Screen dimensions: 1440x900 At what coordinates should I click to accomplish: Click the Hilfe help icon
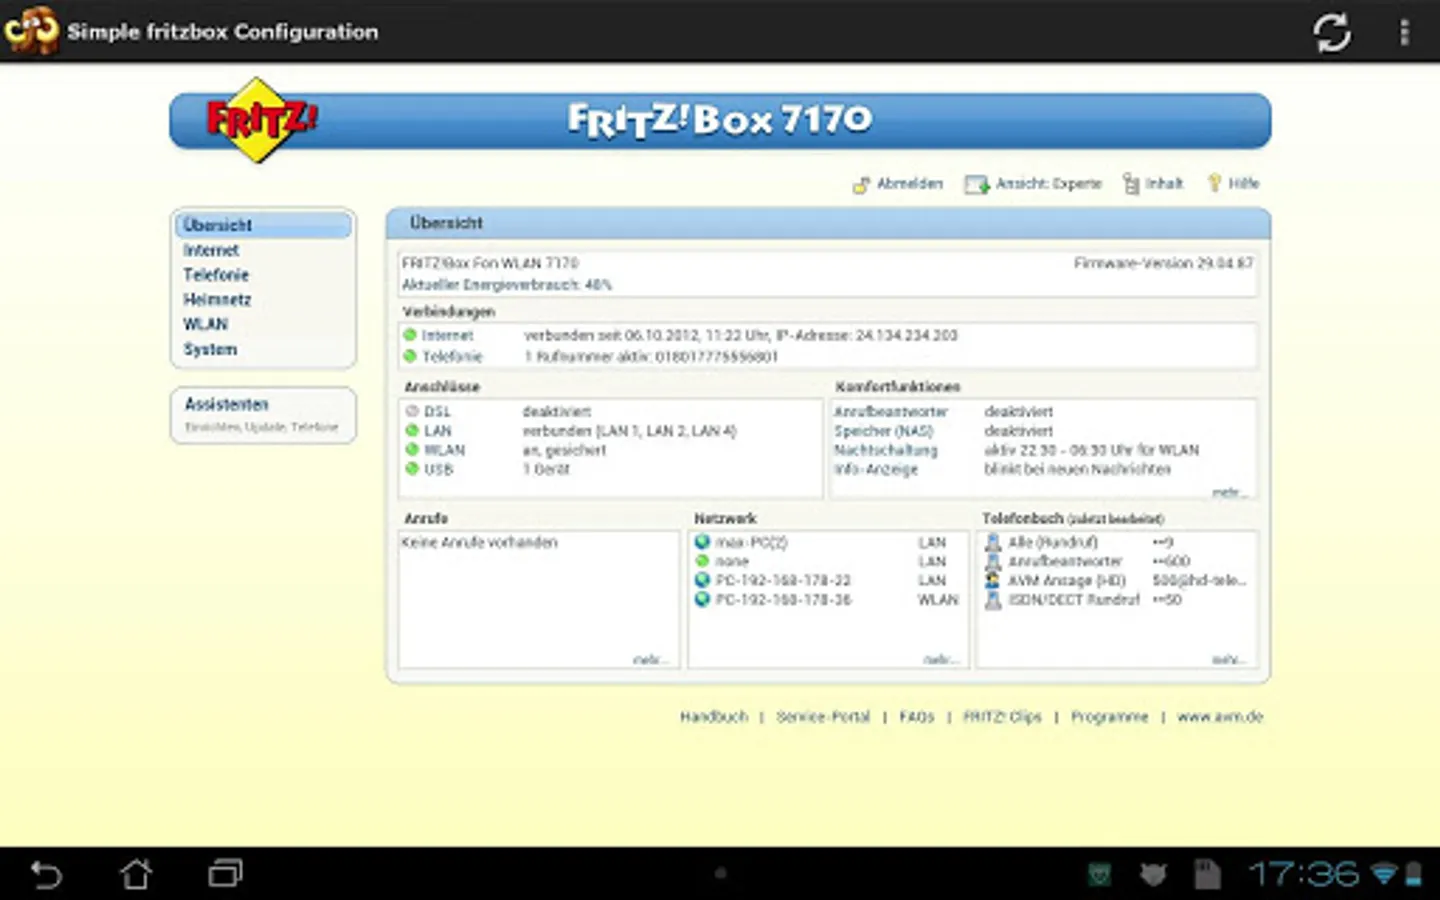pos(1214,183)
